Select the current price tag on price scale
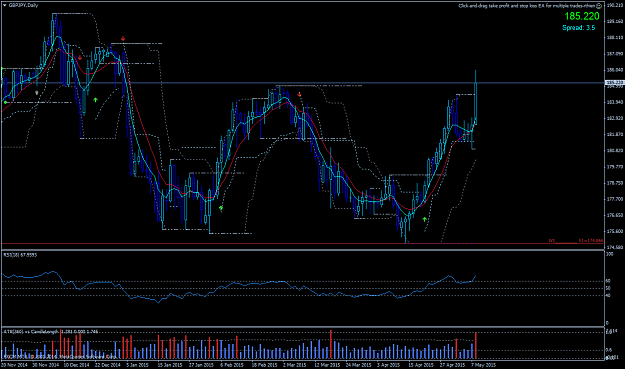This screenshot has width=625, height=369. pos(614,83)
